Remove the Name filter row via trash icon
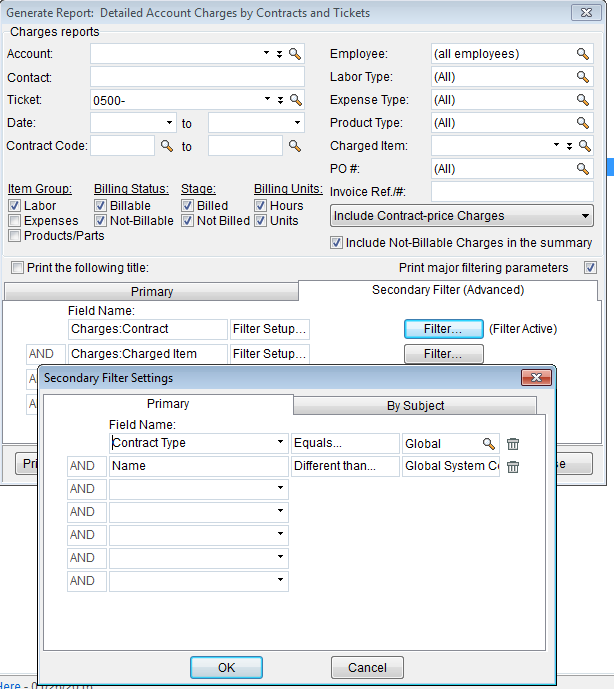 click(x=513, y=467)
